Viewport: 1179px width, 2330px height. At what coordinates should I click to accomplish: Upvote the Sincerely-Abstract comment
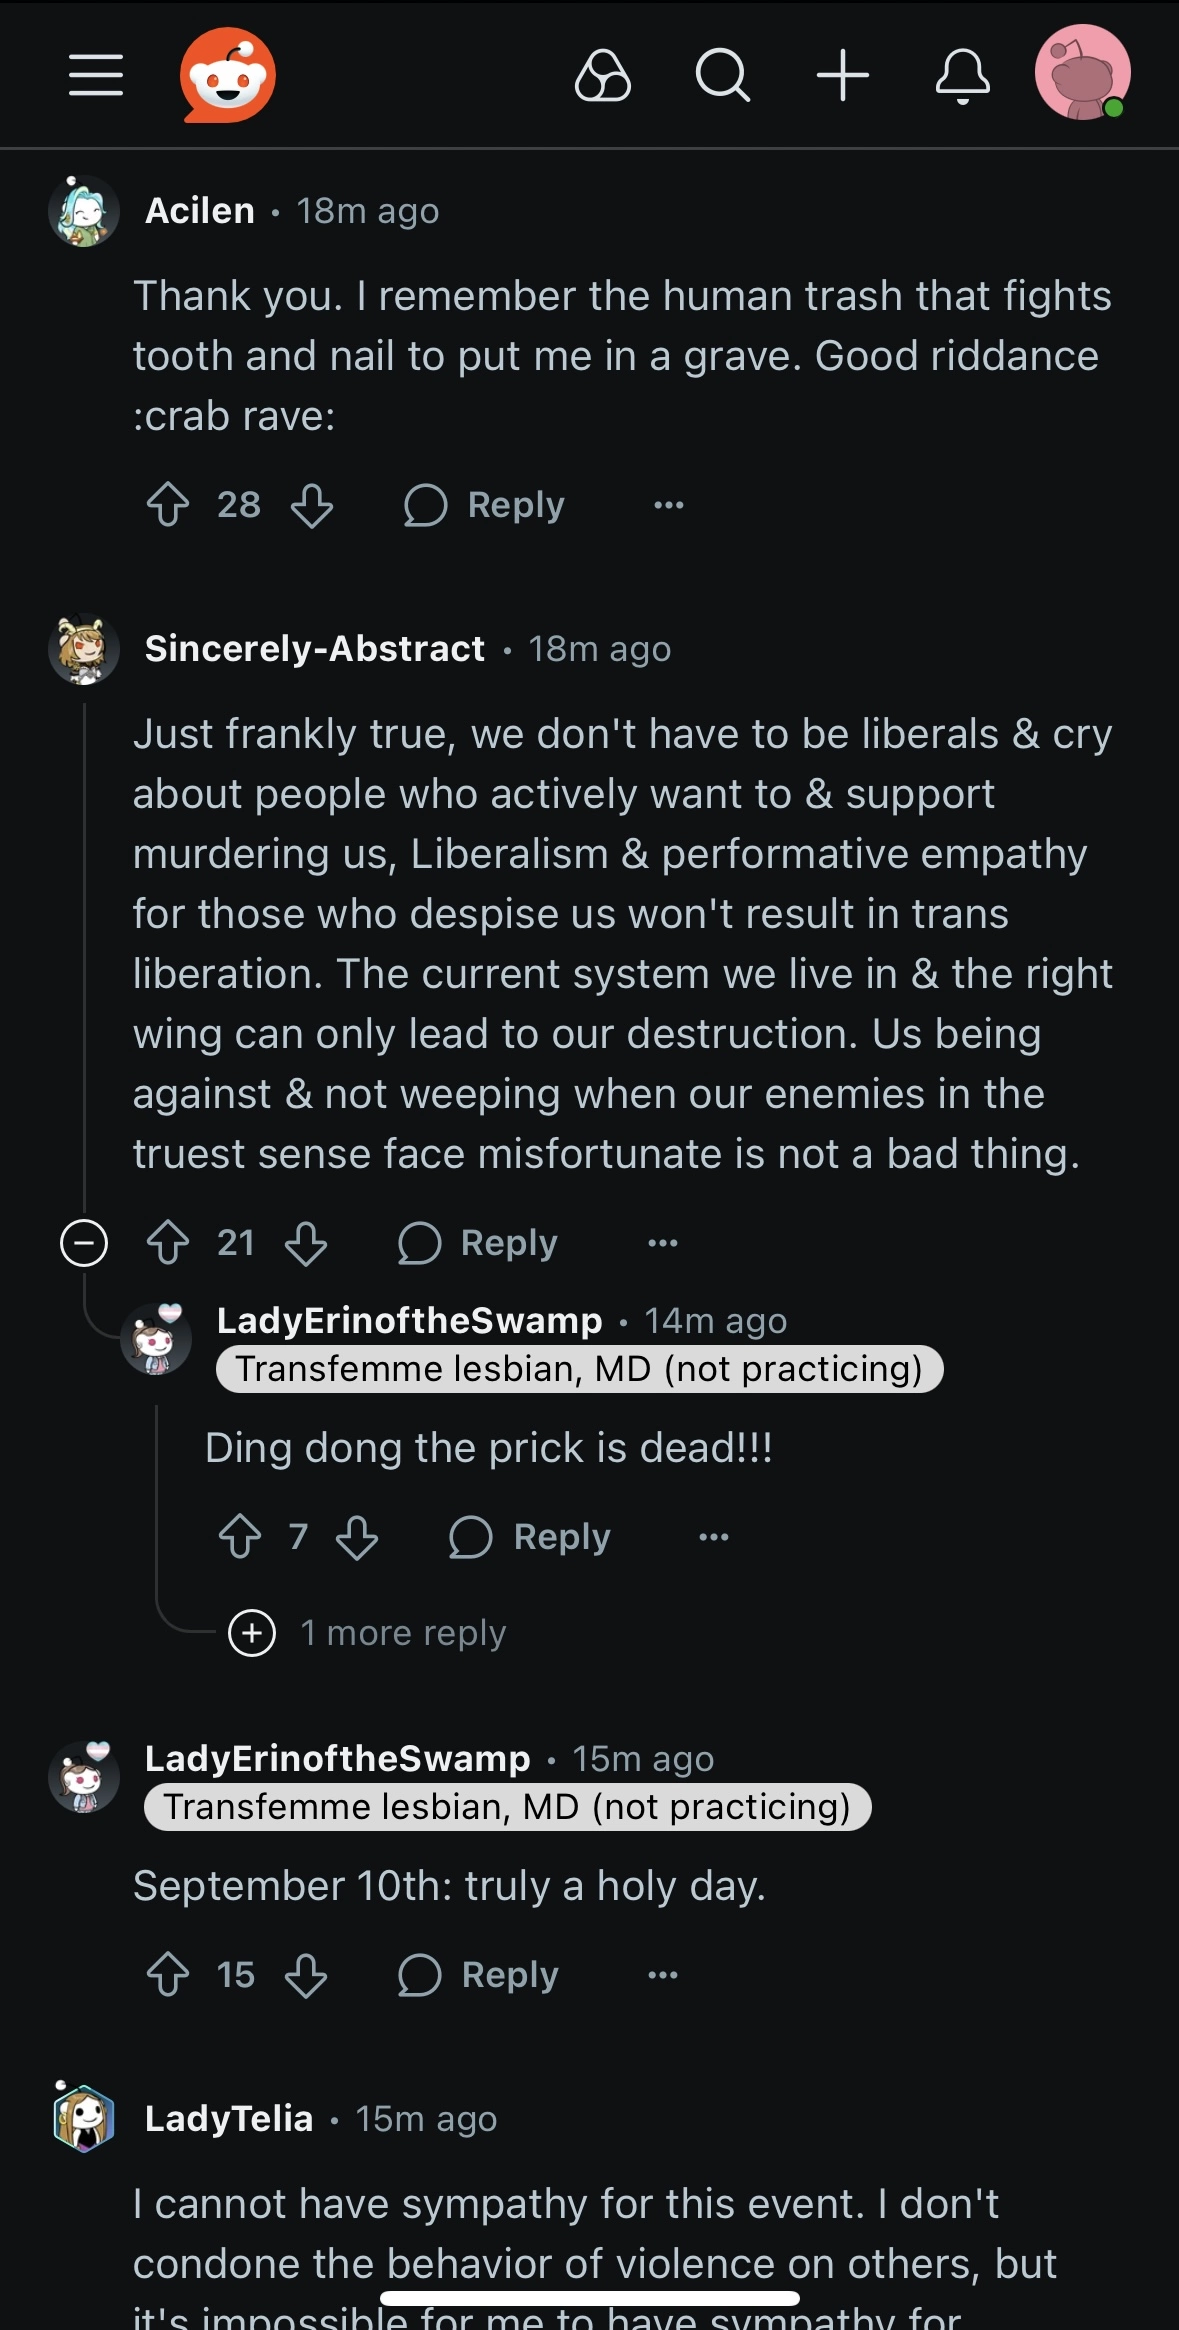pos(168,1243)
